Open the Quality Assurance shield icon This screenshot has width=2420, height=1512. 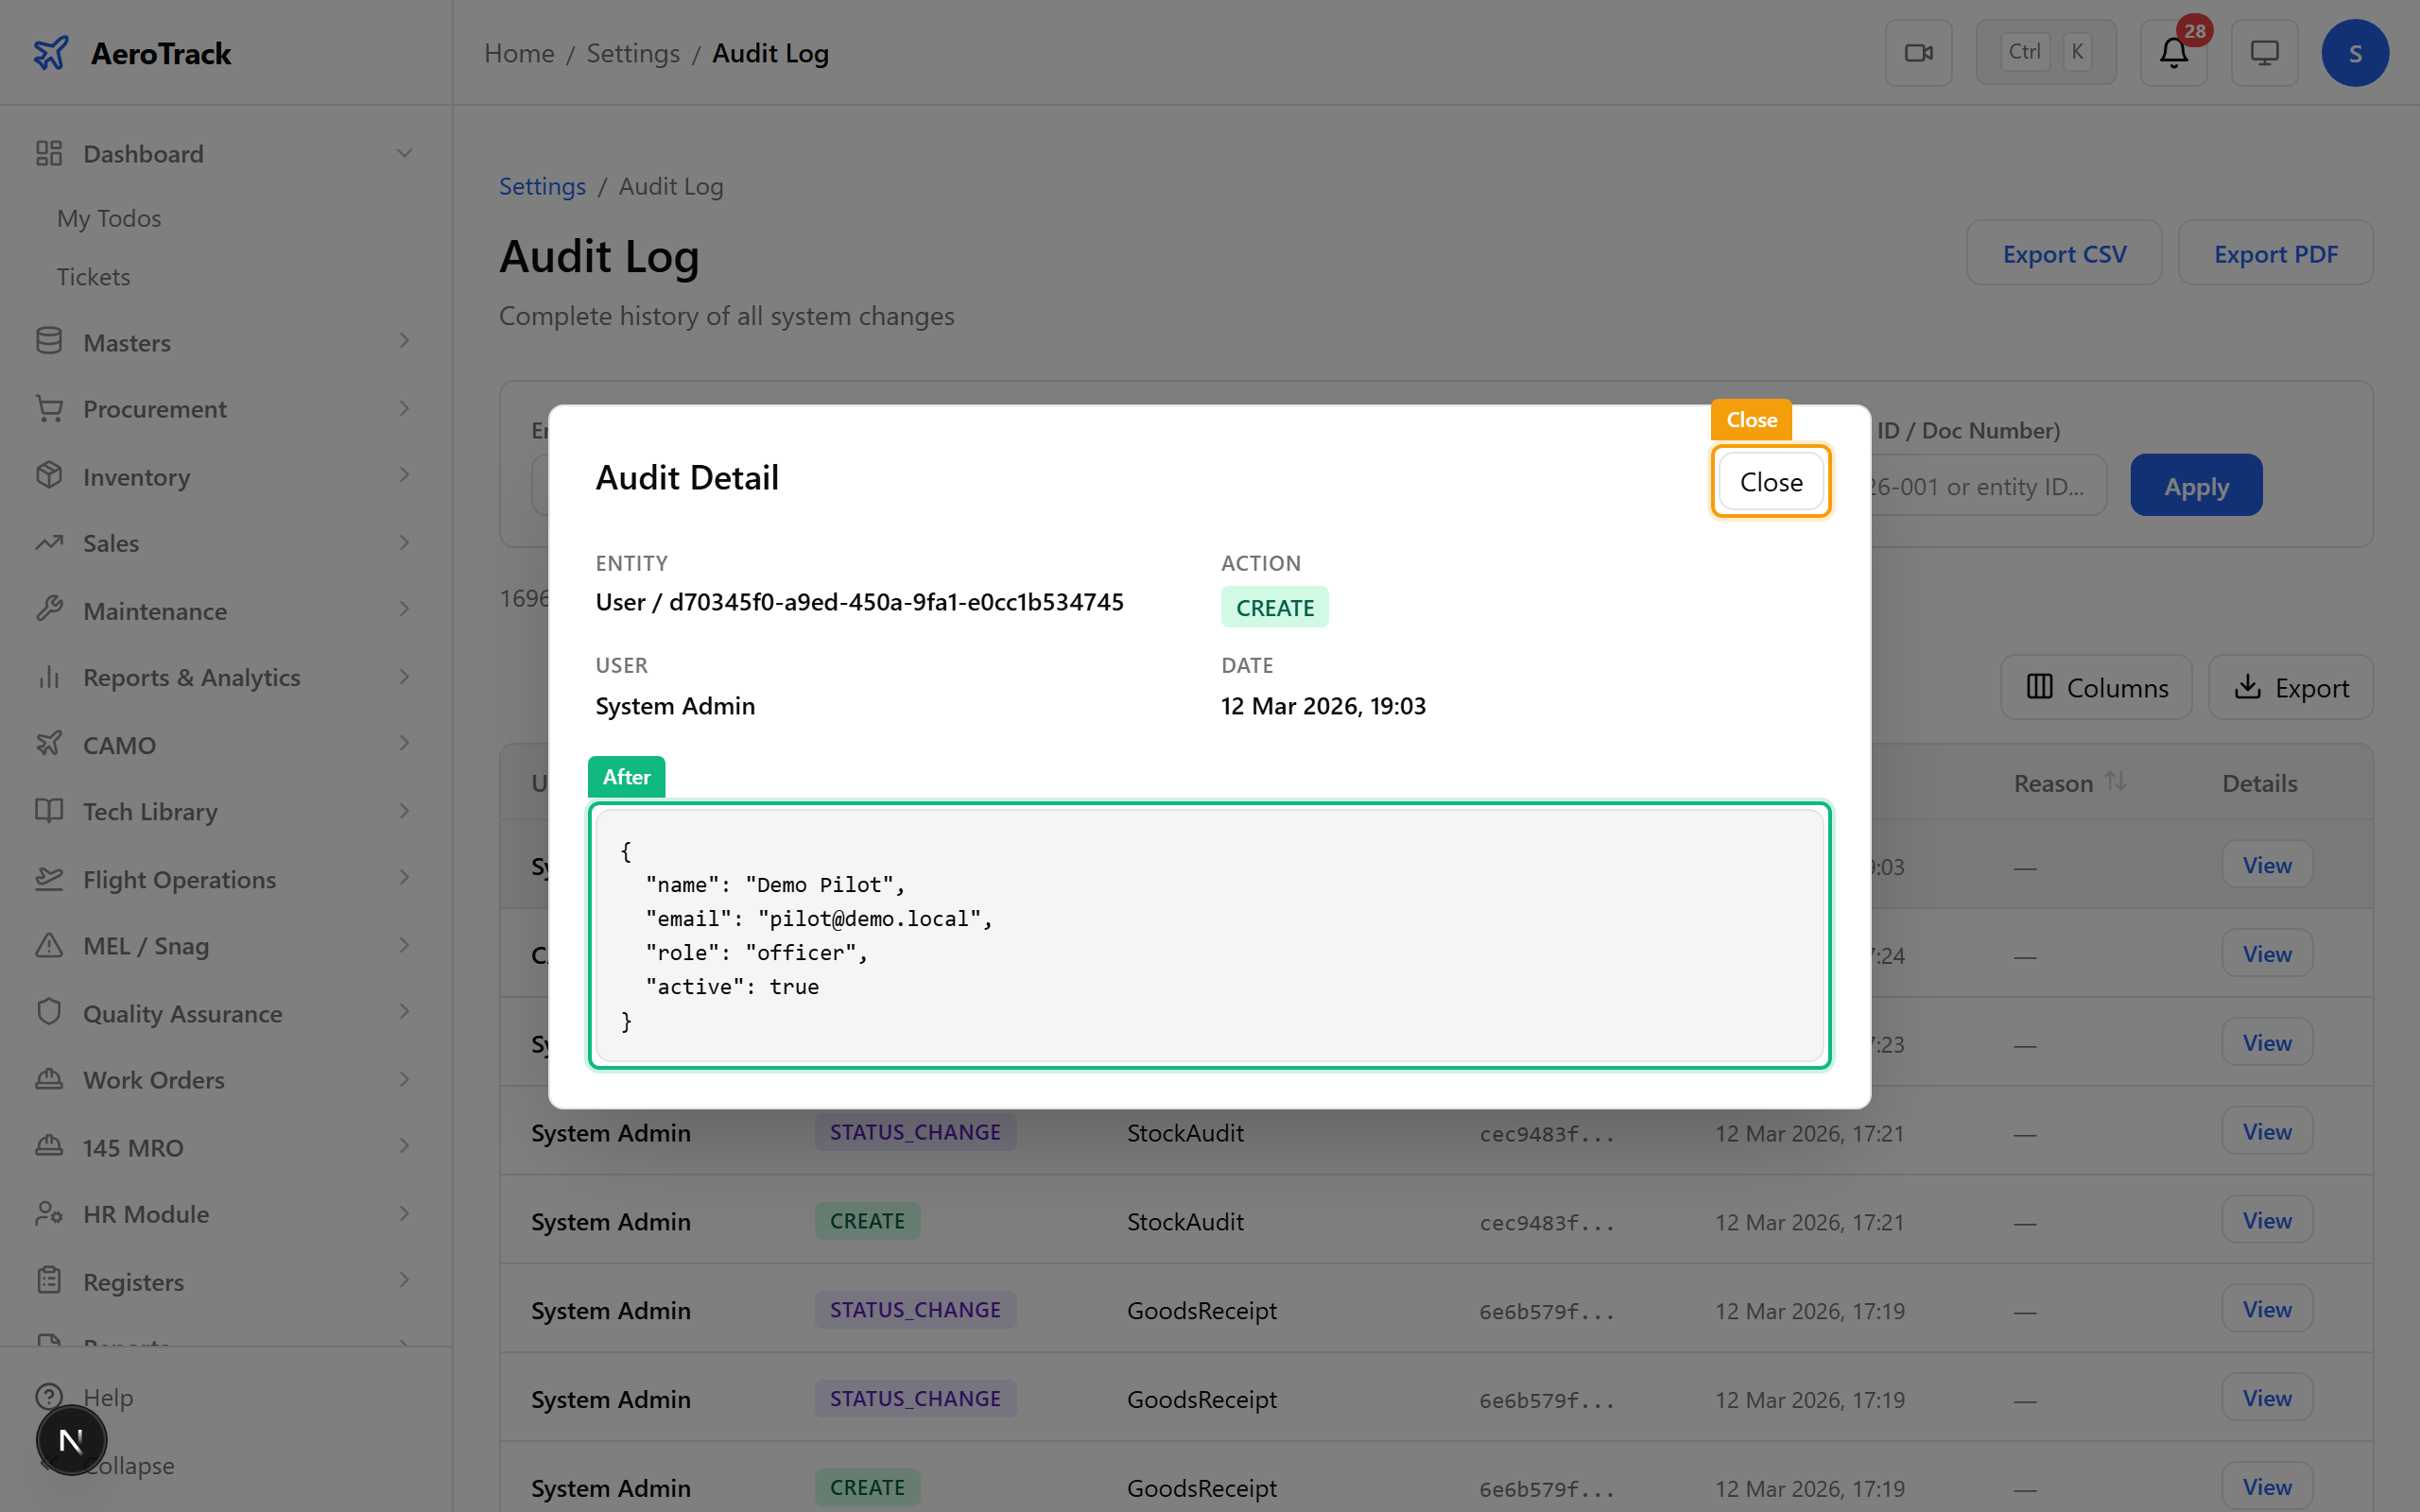49,1012
